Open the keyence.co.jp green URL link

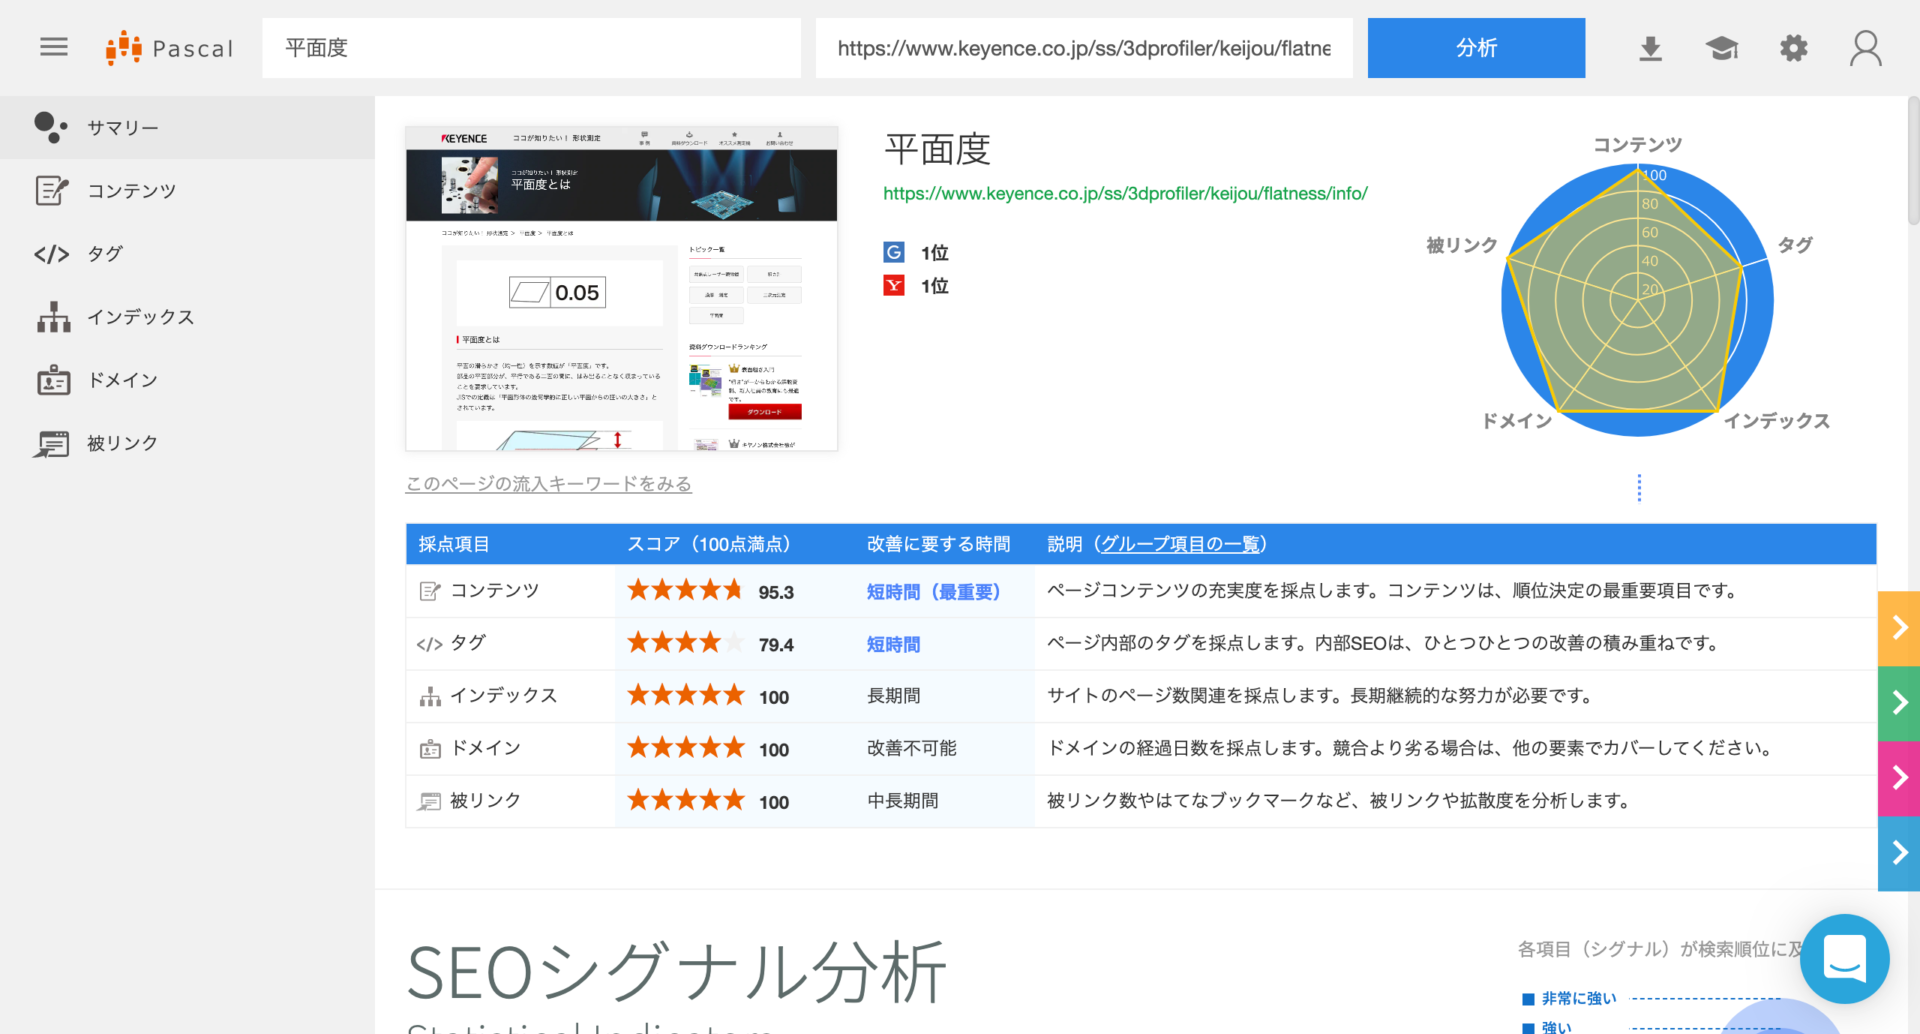click(x=1125, y=194)
